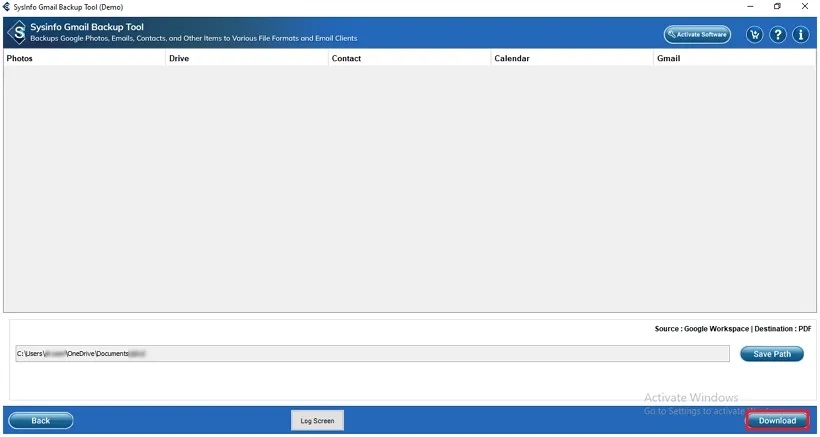Minimize the Gmail Backup Tool window
This screenshot has height=437, width=820.
click(750, 7)
